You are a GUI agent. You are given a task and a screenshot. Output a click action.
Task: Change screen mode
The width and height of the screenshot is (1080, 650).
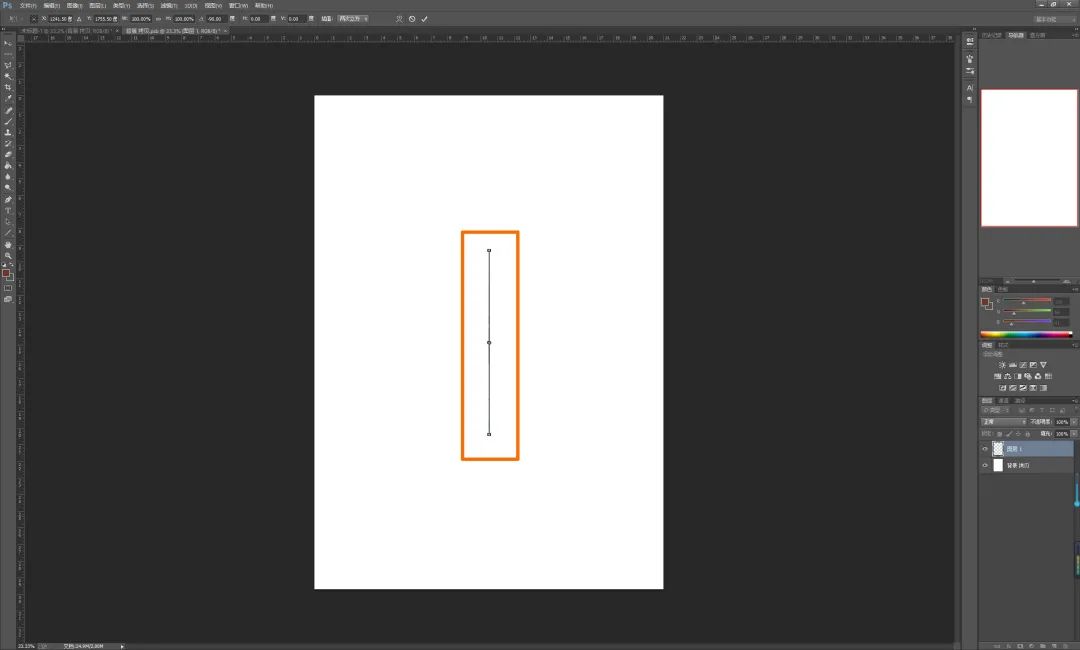point(8,299)
